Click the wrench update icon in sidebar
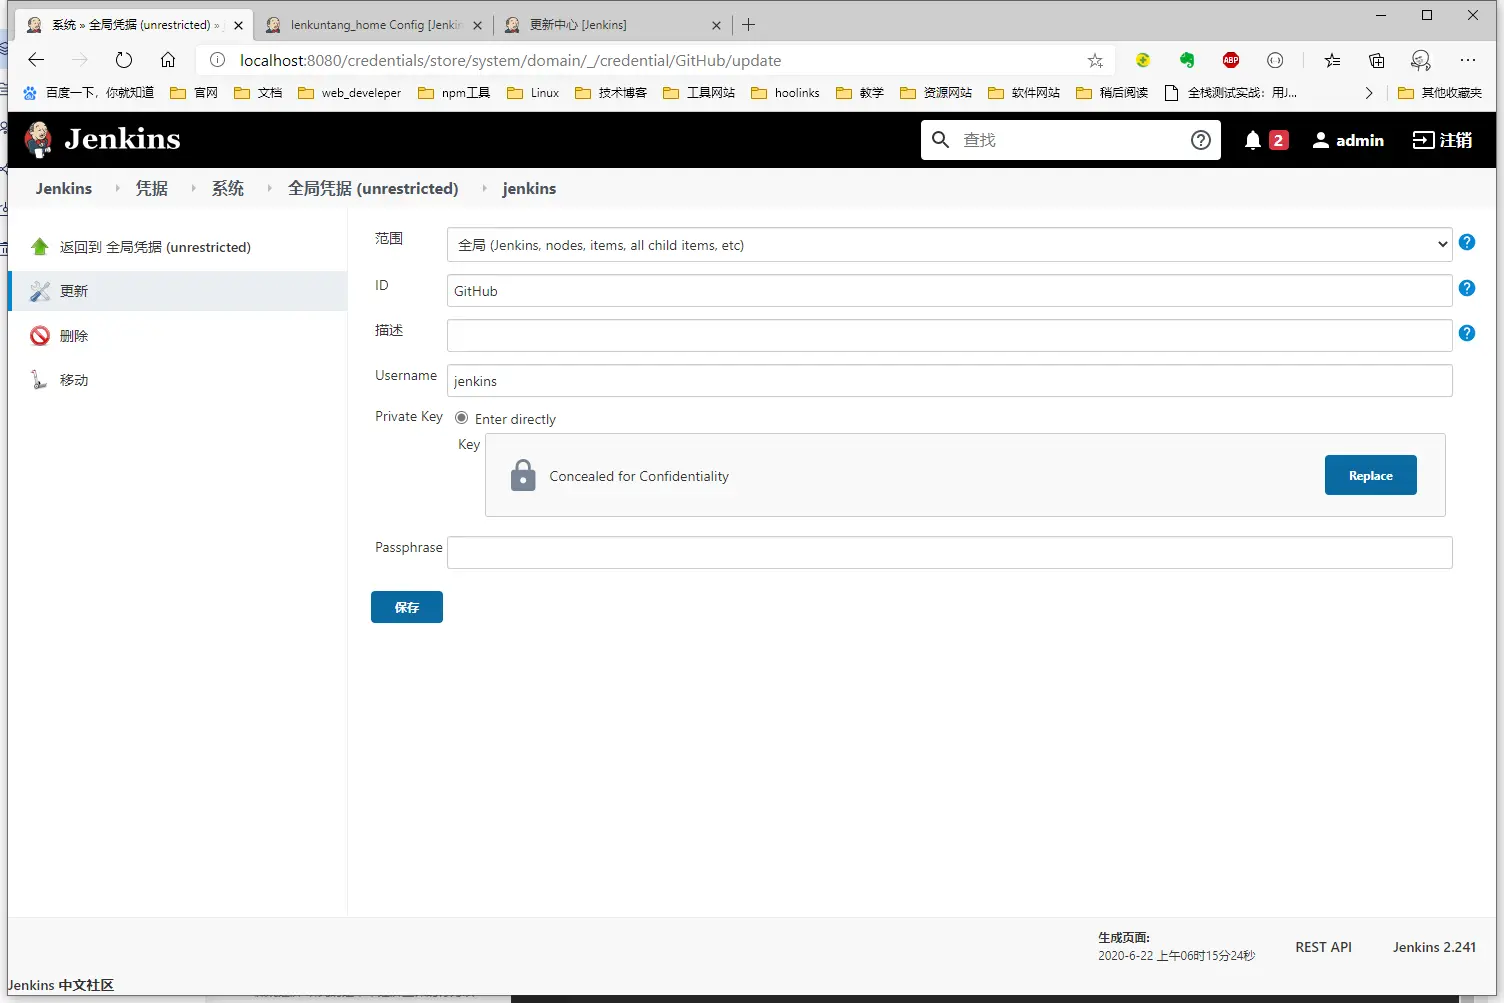This screenshot has width=1504, height=1003. pyautogui.click(x=40, y=291)
